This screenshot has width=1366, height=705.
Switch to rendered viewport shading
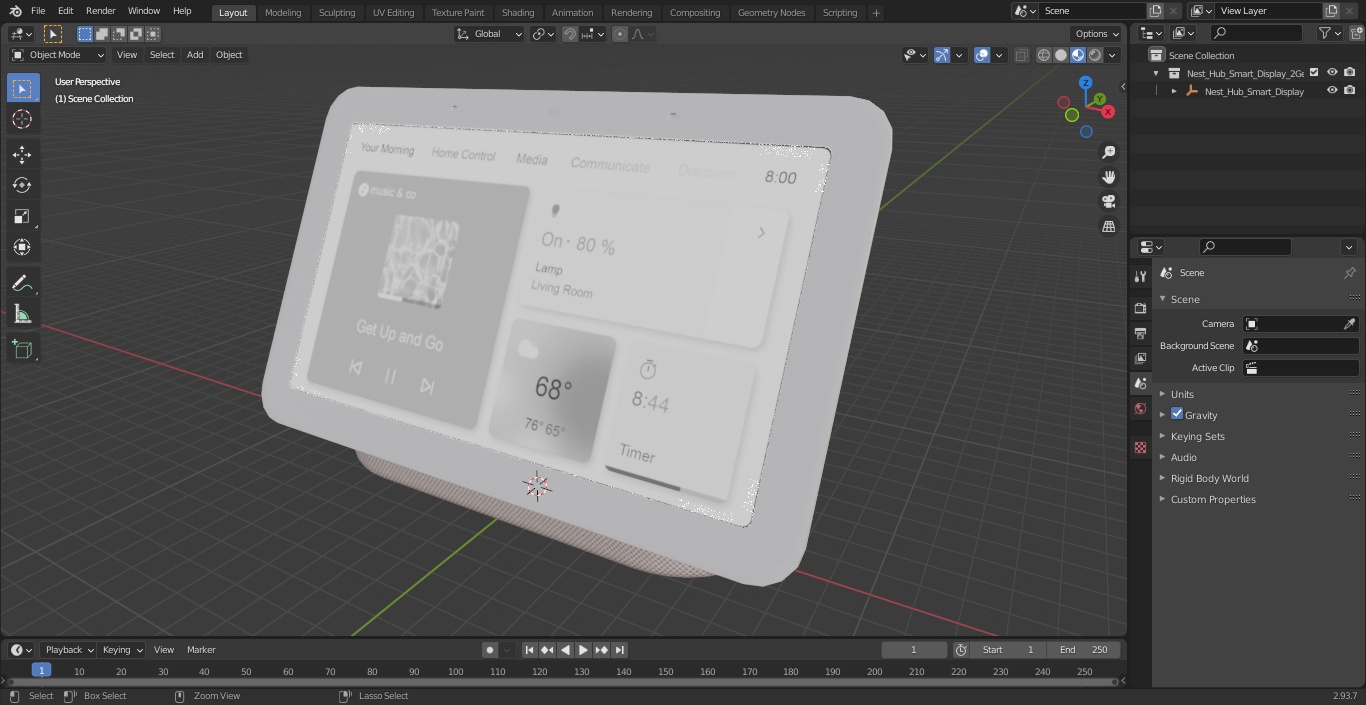point(1095,55)
